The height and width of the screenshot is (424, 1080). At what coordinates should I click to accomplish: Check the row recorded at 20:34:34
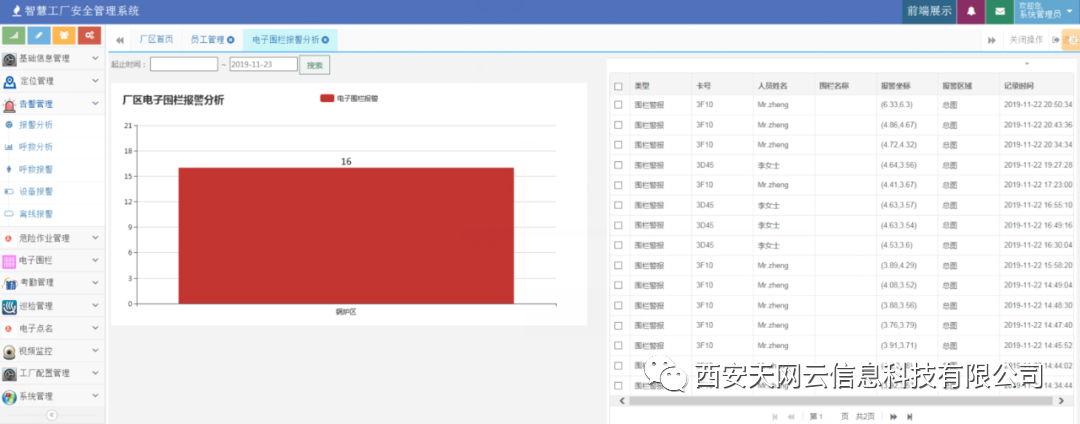pos(619,145)
